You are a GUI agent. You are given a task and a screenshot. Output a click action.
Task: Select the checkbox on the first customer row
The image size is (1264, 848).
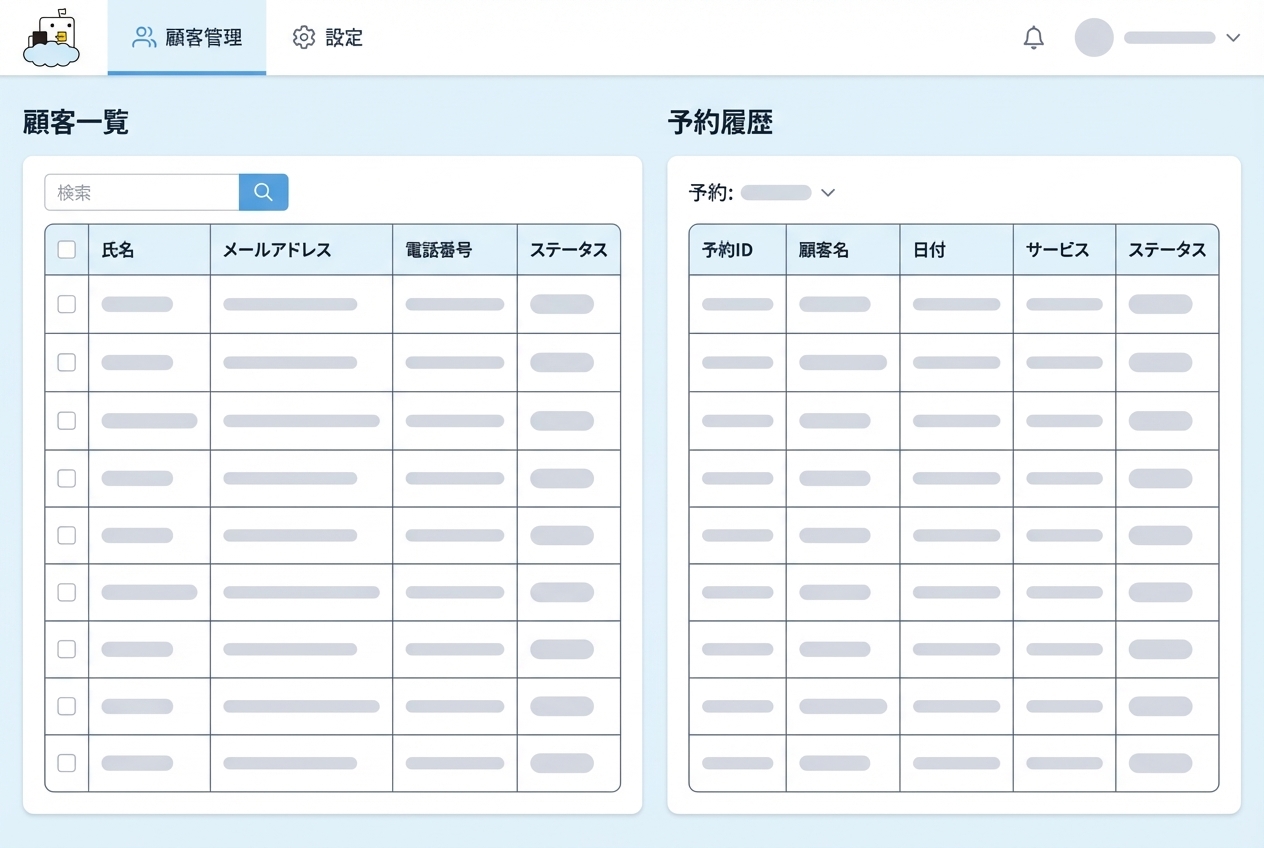[66, 304]
